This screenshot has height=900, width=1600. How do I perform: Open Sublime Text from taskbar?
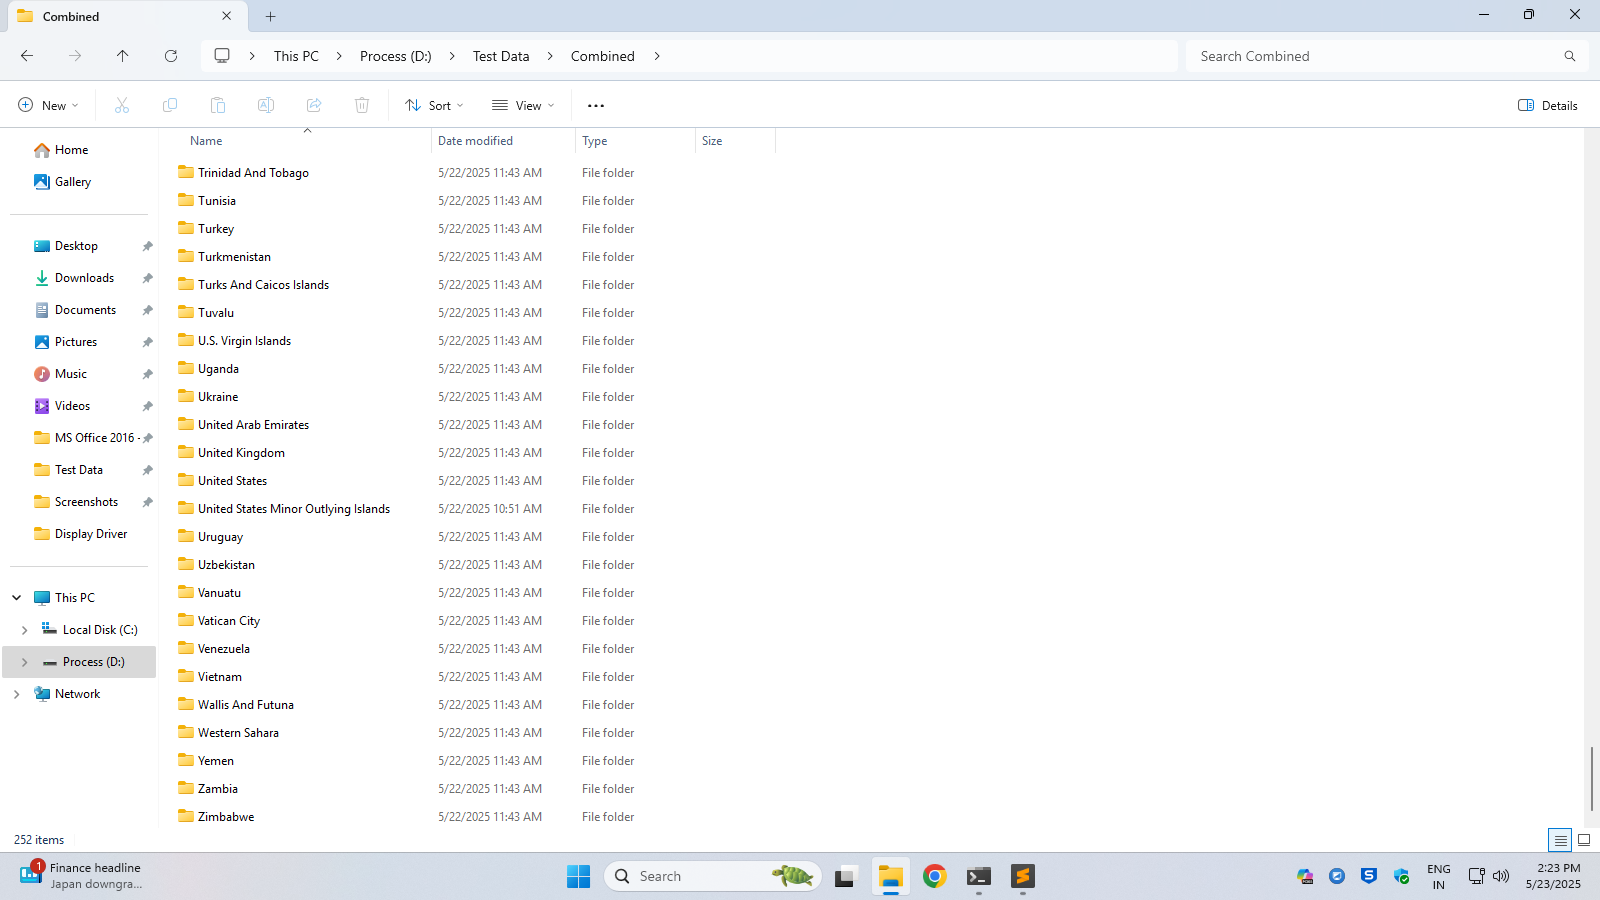pos(1022,876)
